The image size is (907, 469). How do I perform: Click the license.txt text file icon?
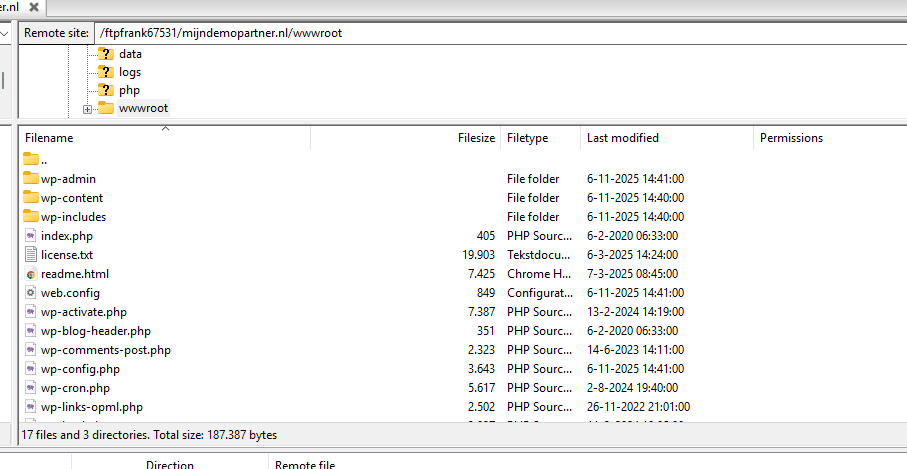click(x=31, y=254)
